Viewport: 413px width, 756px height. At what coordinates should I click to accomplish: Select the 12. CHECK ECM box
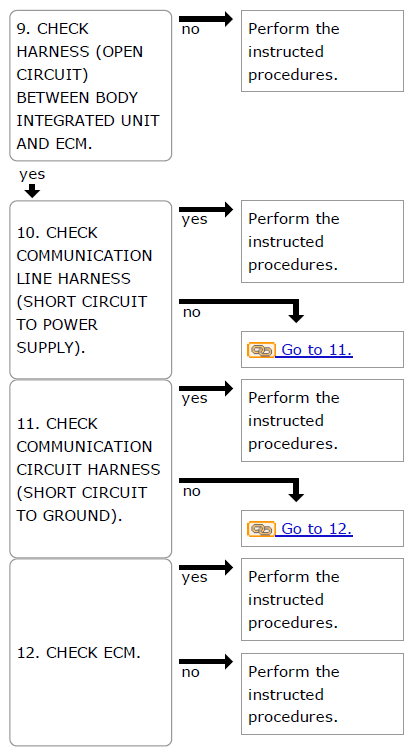(x=91, y=652)
